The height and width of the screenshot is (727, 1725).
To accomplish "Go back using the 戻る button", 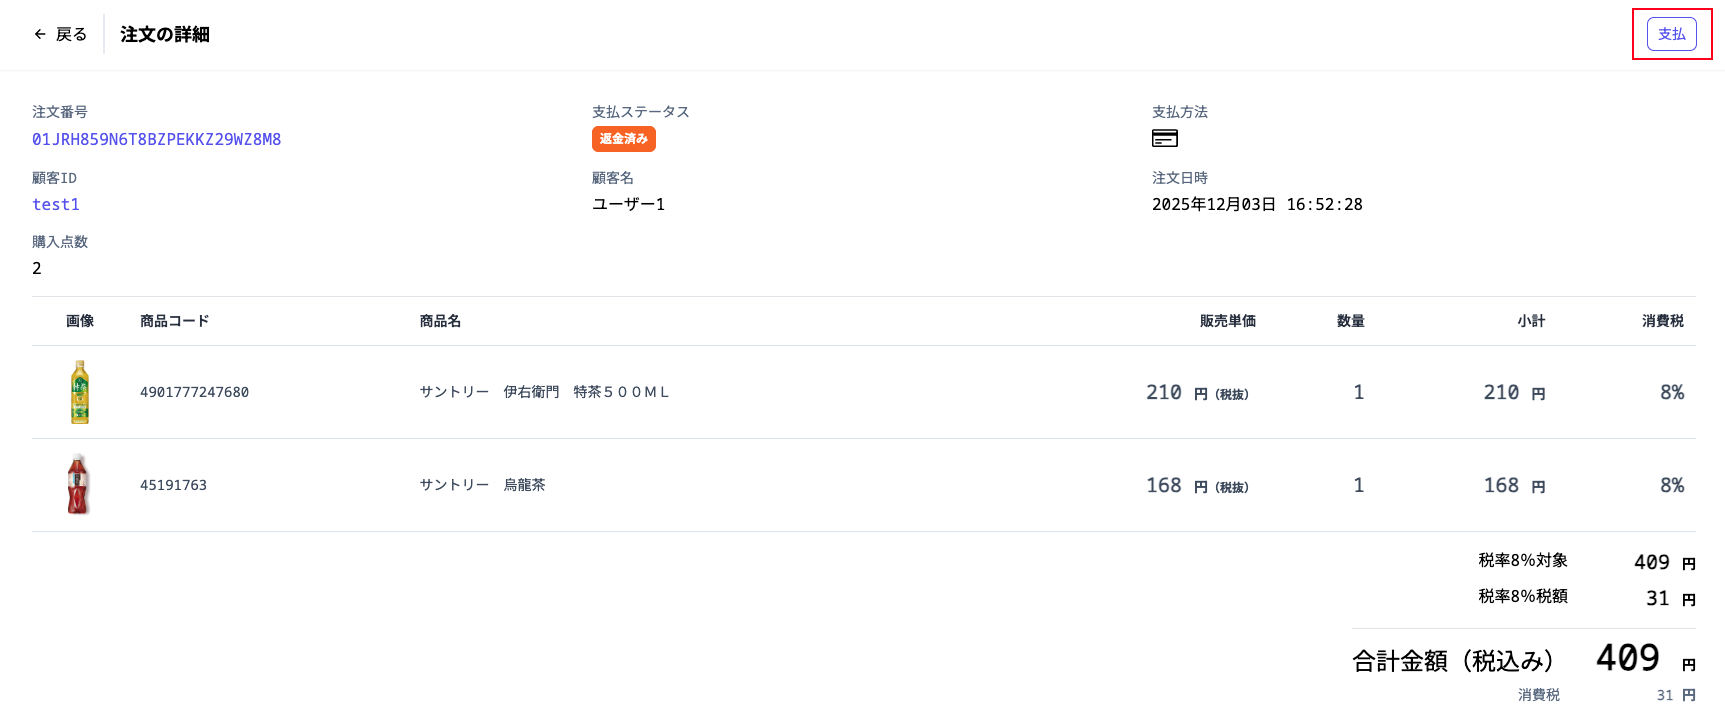I will click(x=60, y=34).
